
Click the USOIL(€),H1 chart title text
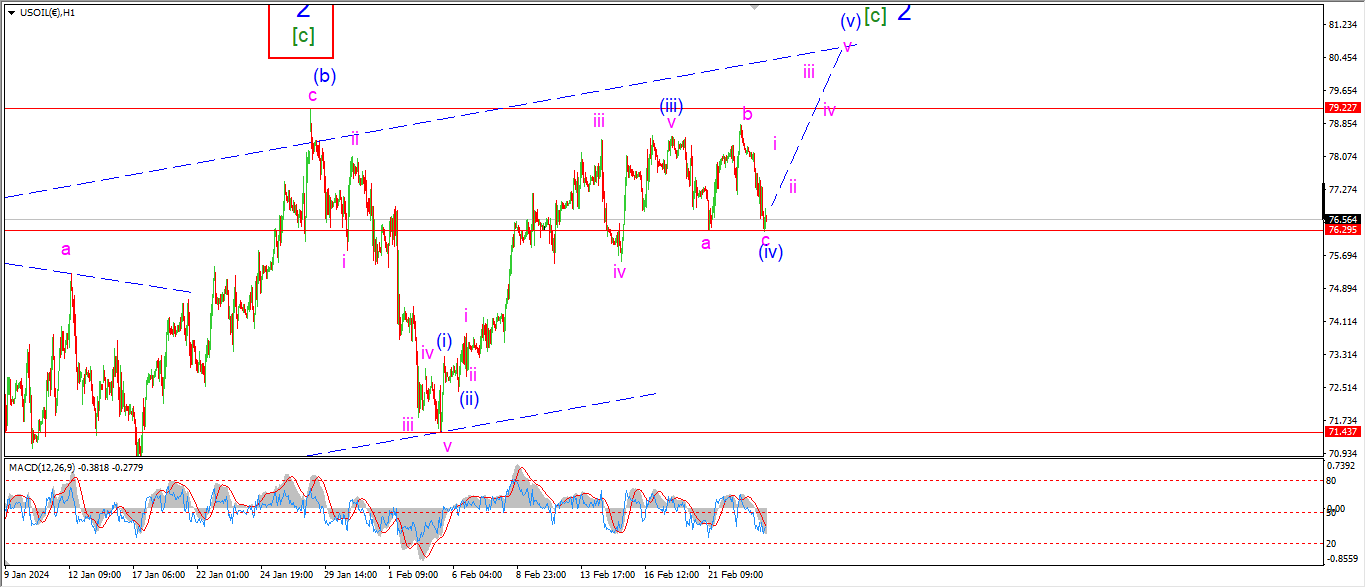coord(49,12)
